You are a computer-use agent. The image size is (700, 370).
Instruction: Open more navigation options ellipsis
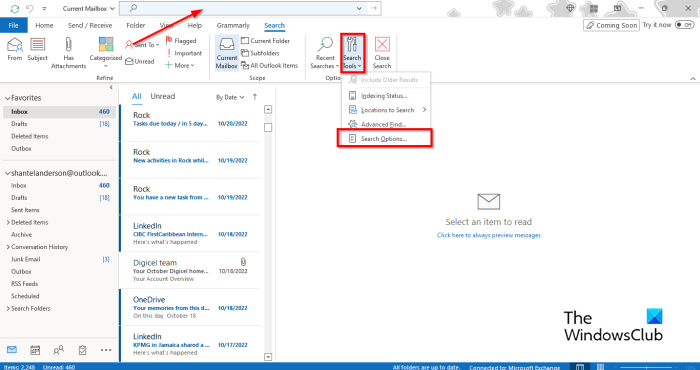coord(106,350)
